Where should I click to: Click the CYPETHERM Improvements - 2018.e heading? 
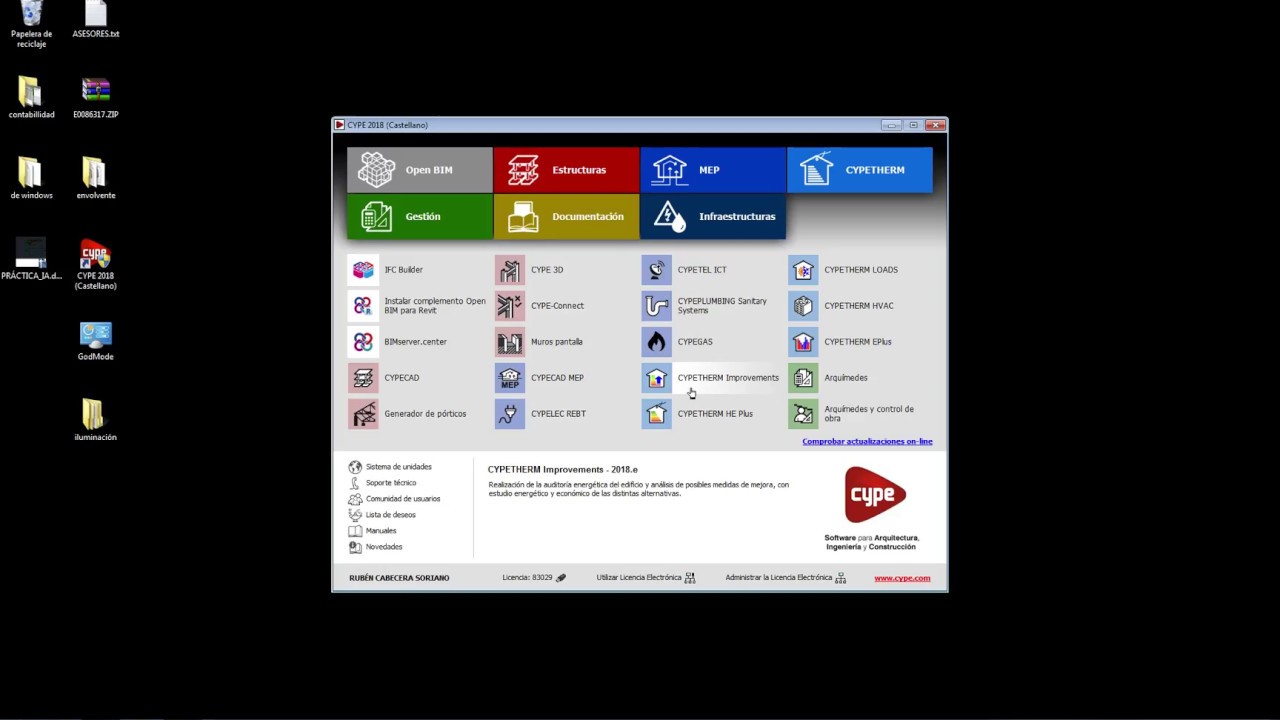coord(562,469)
